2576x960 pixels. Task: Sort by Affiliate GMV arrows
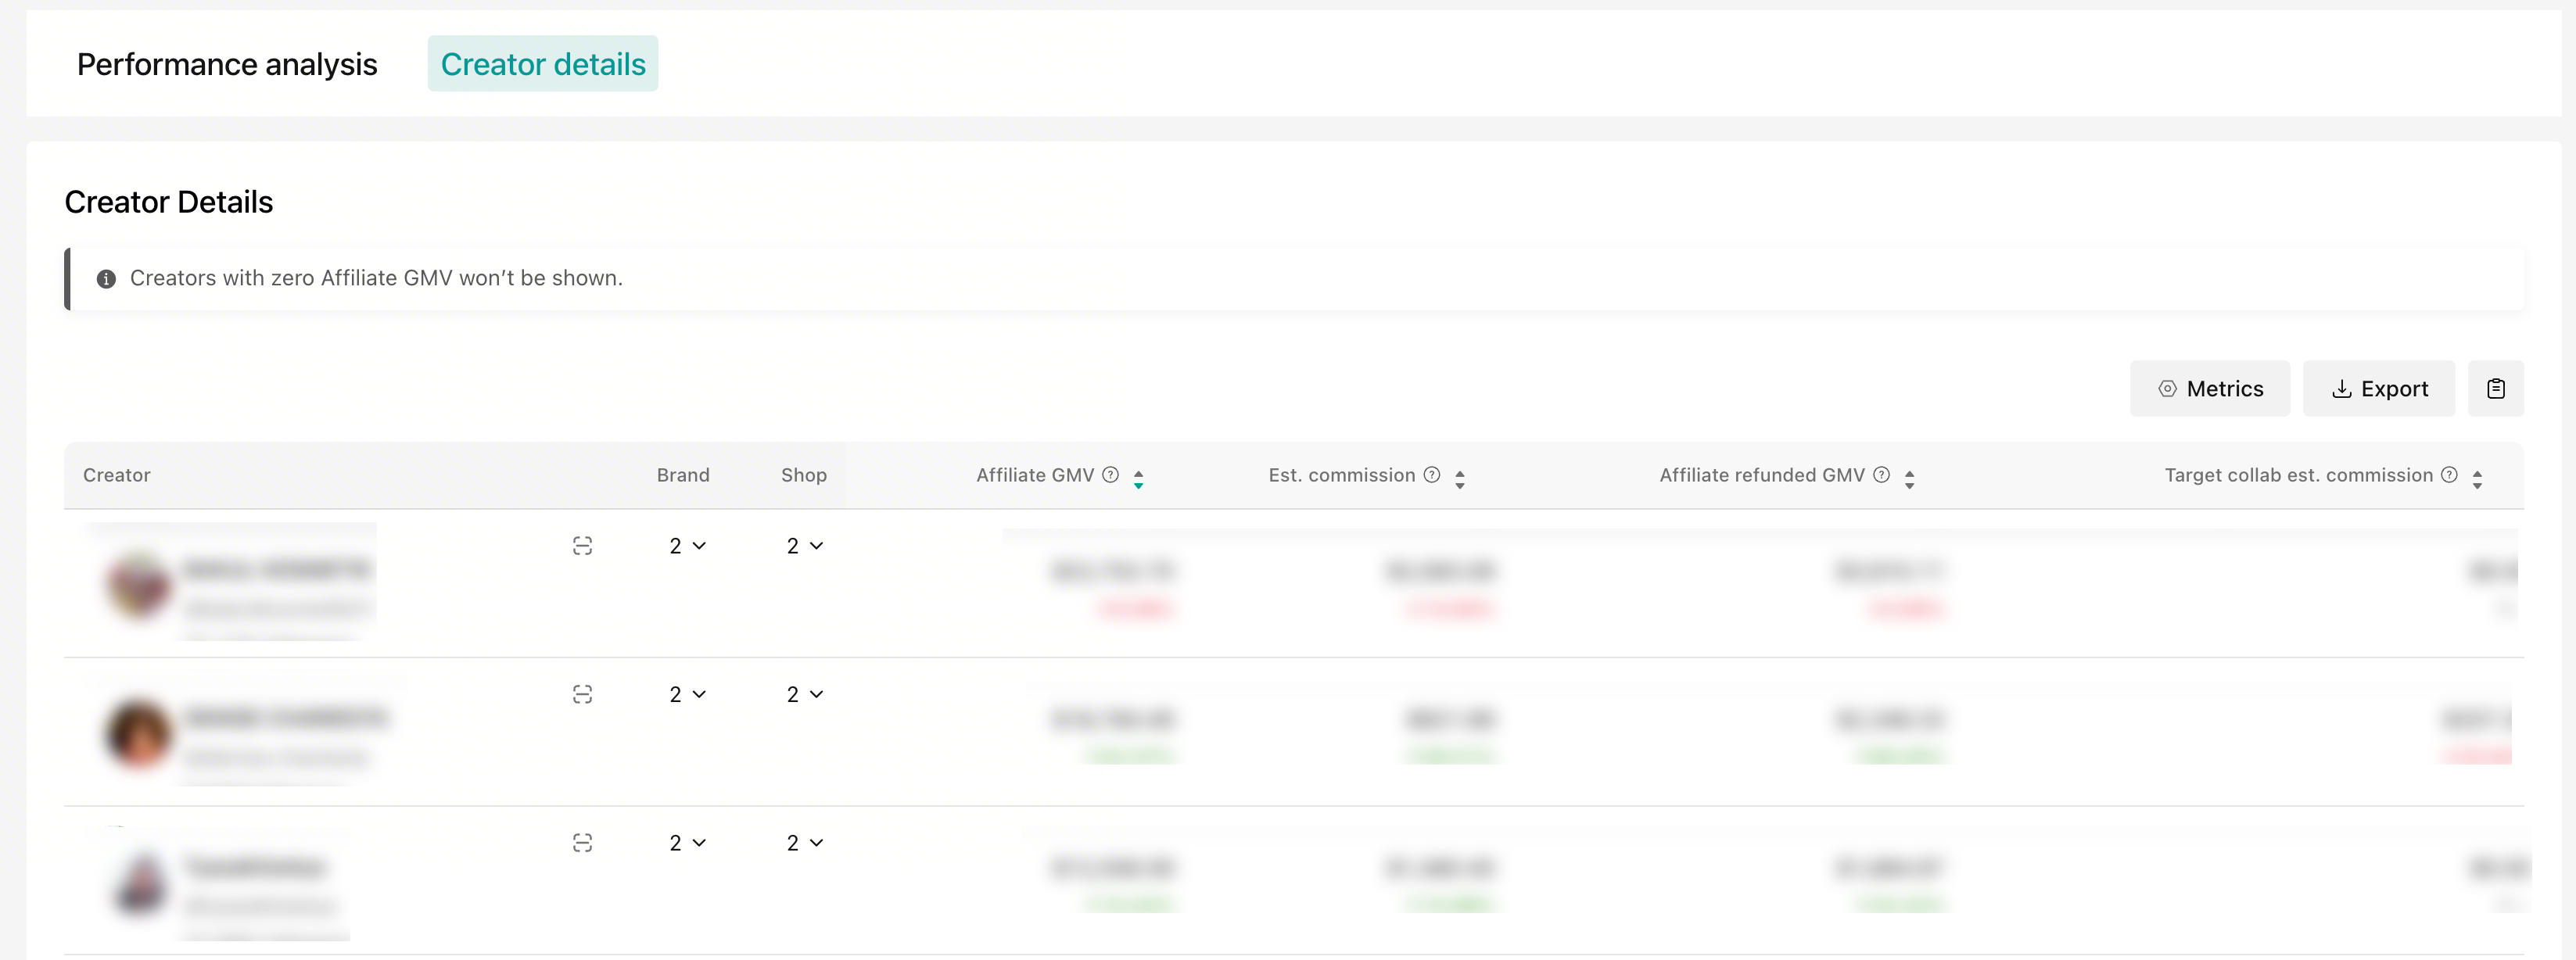[1138, 479]
